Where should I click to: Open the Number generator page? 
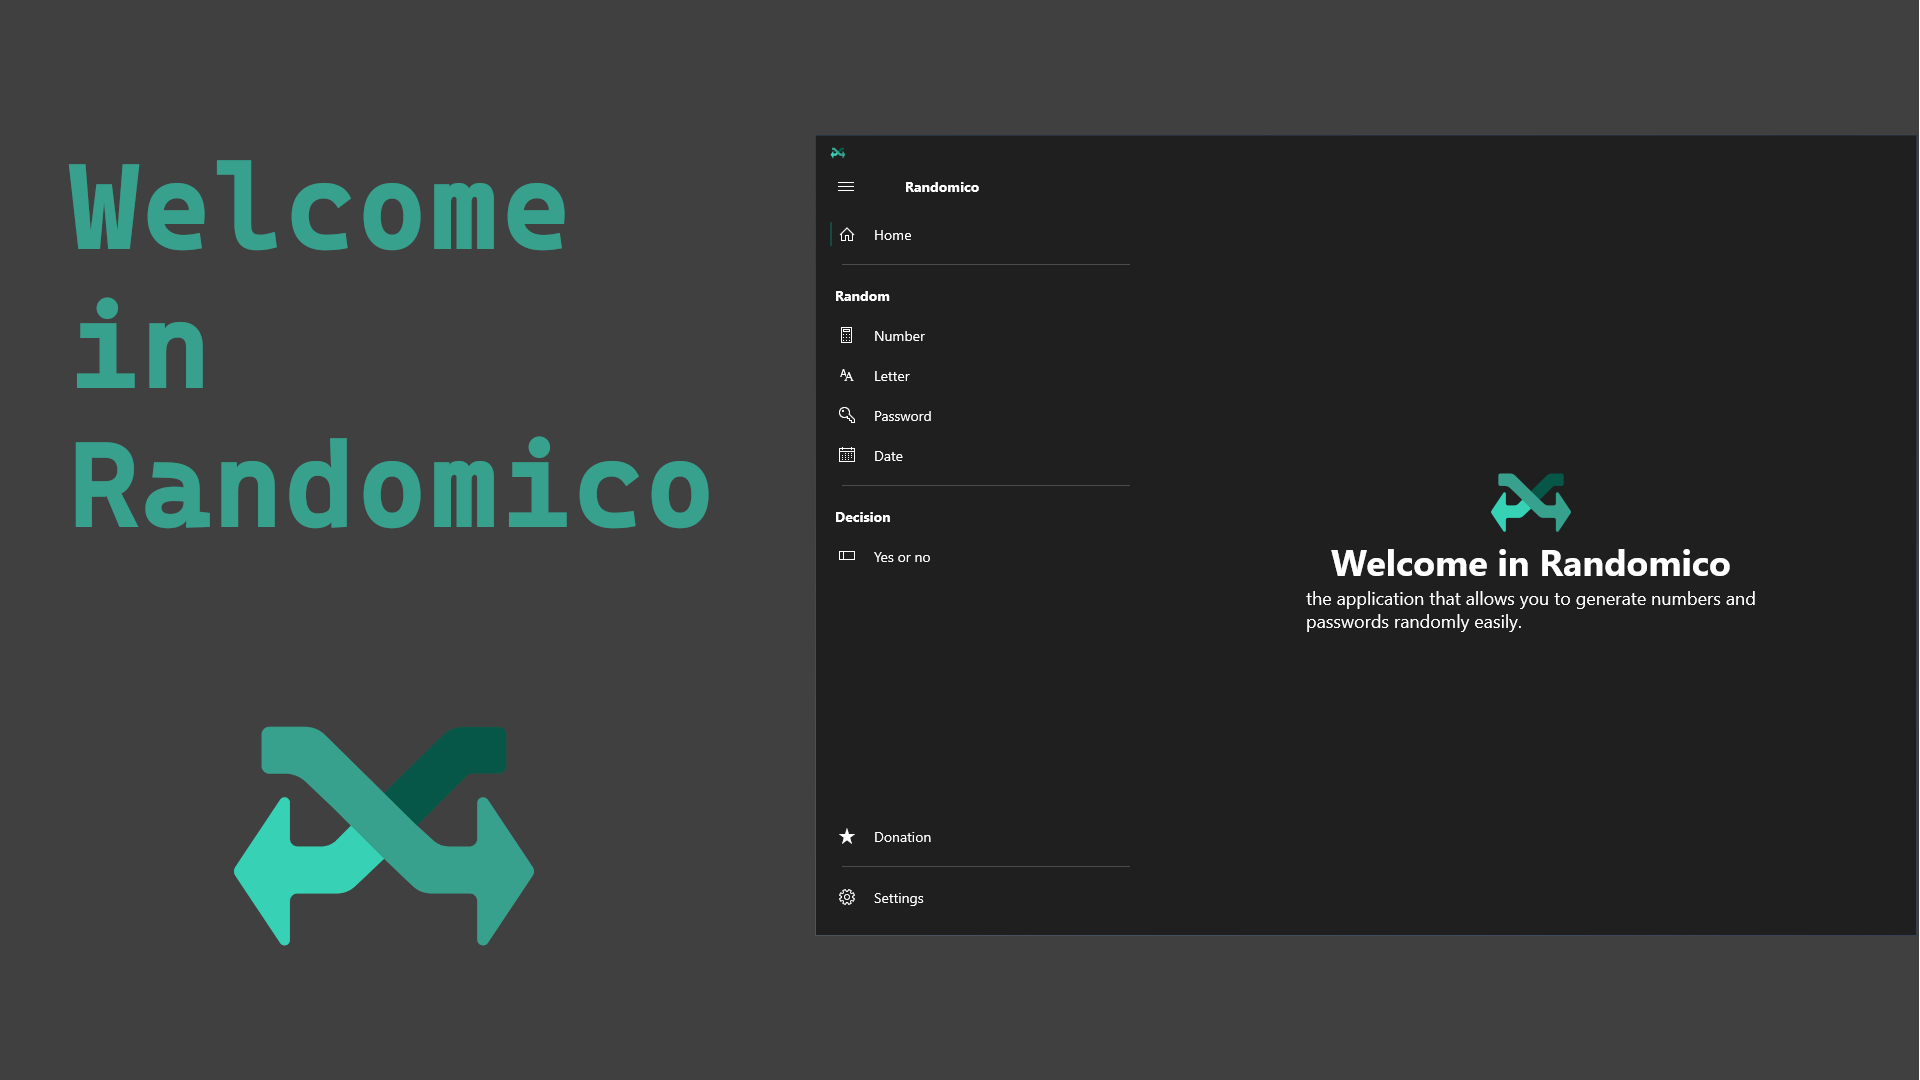[899, 336]
